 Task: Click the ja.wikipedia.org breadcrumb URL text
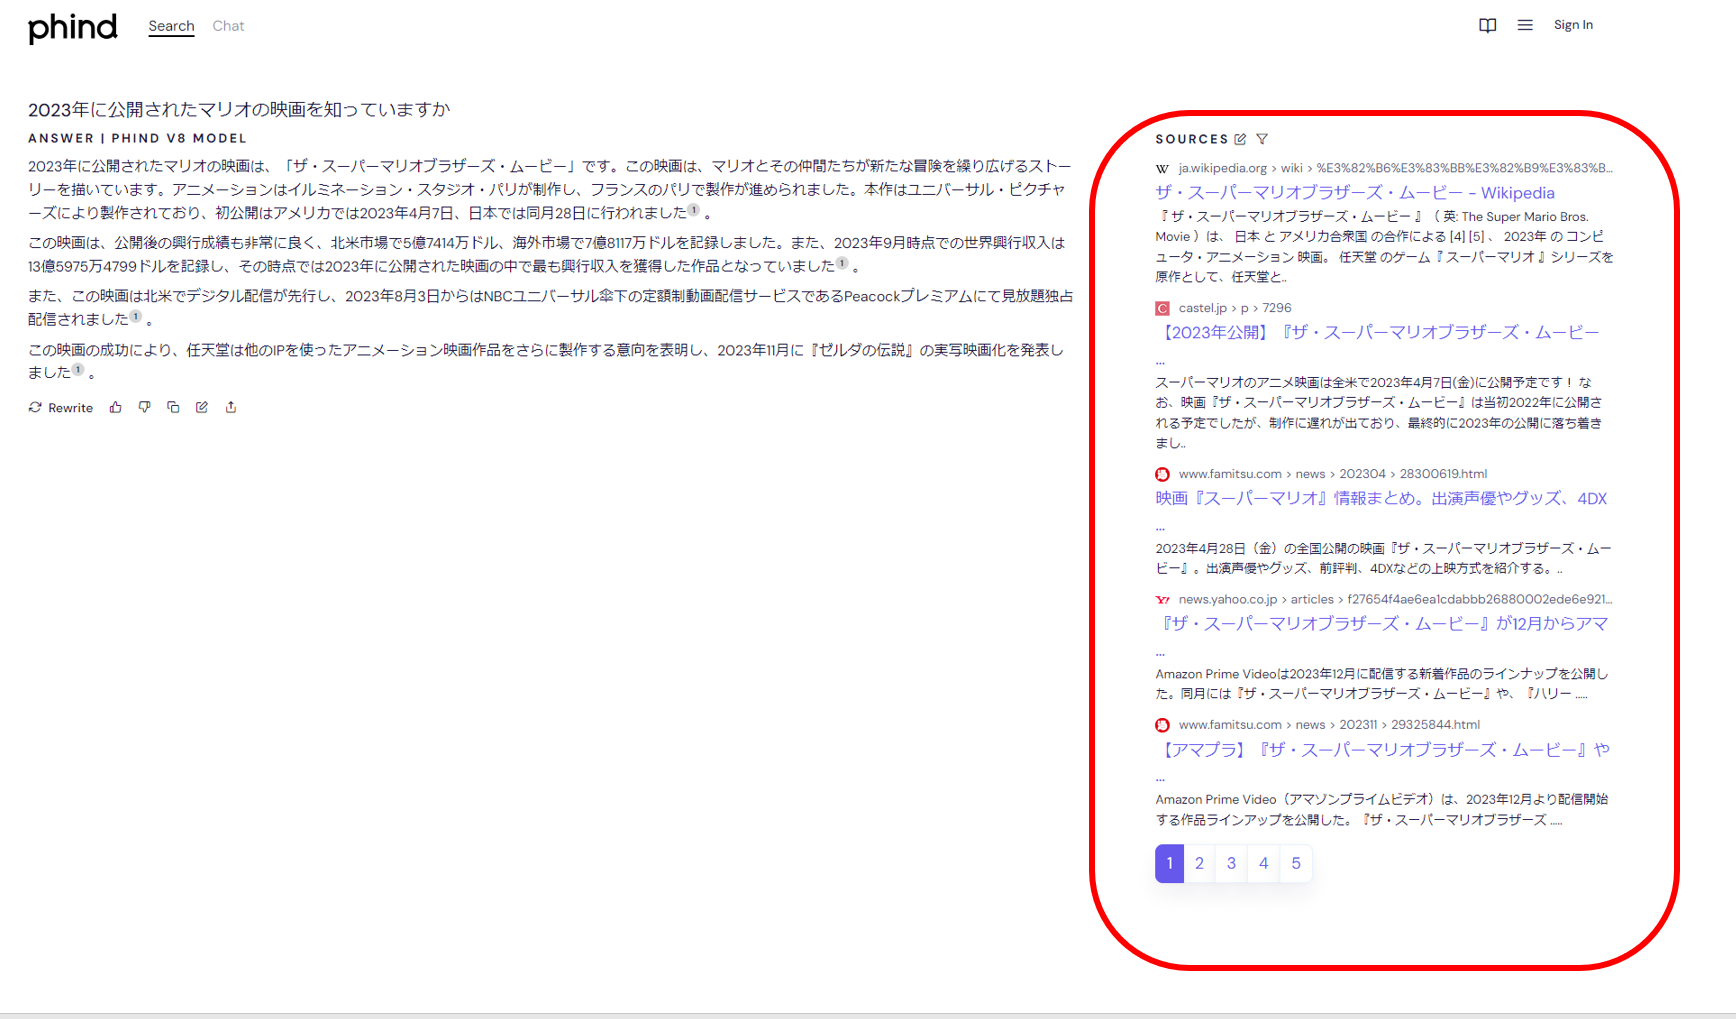pyautogui.click(x=1395, y=168)
